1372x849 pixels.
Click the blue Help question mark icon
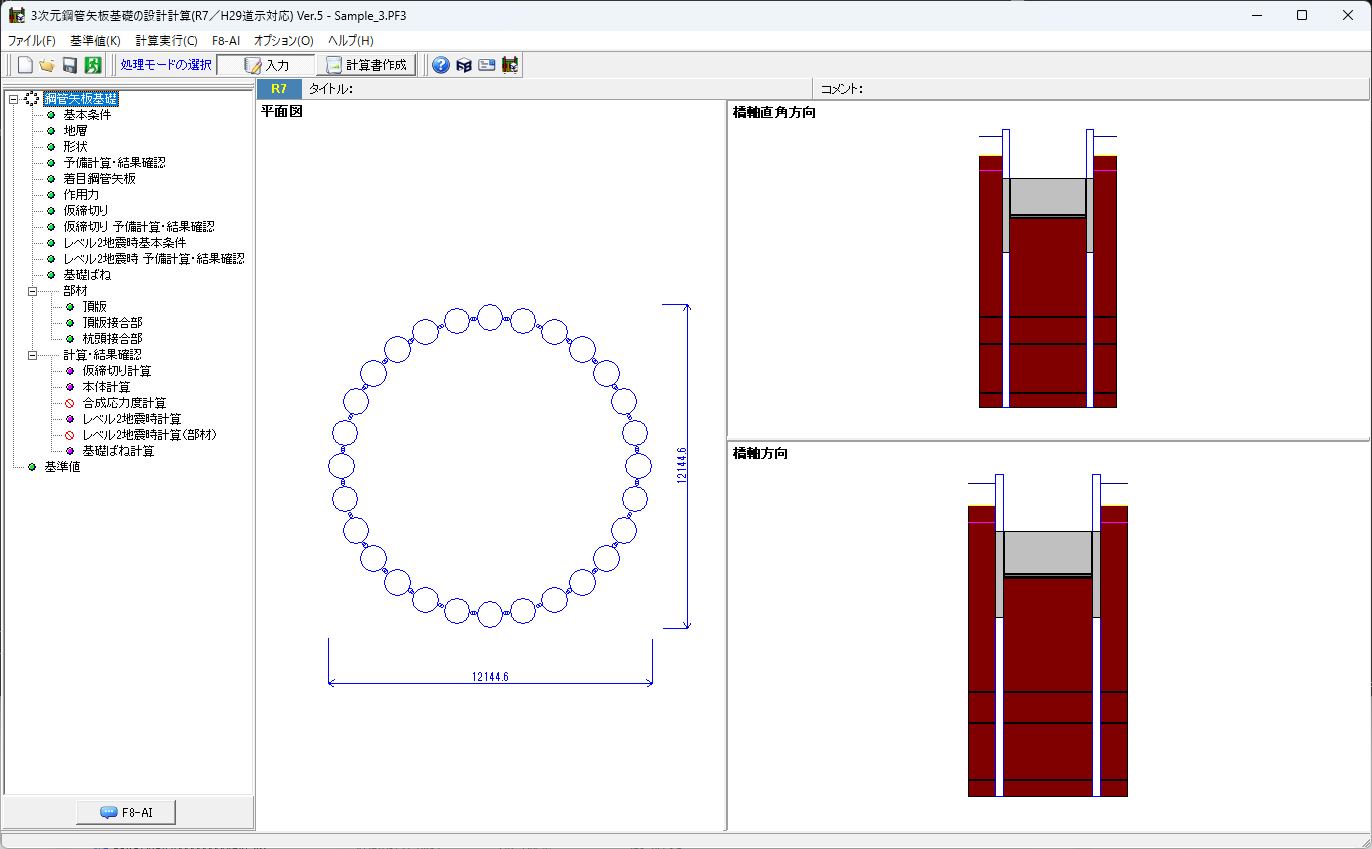440,65
